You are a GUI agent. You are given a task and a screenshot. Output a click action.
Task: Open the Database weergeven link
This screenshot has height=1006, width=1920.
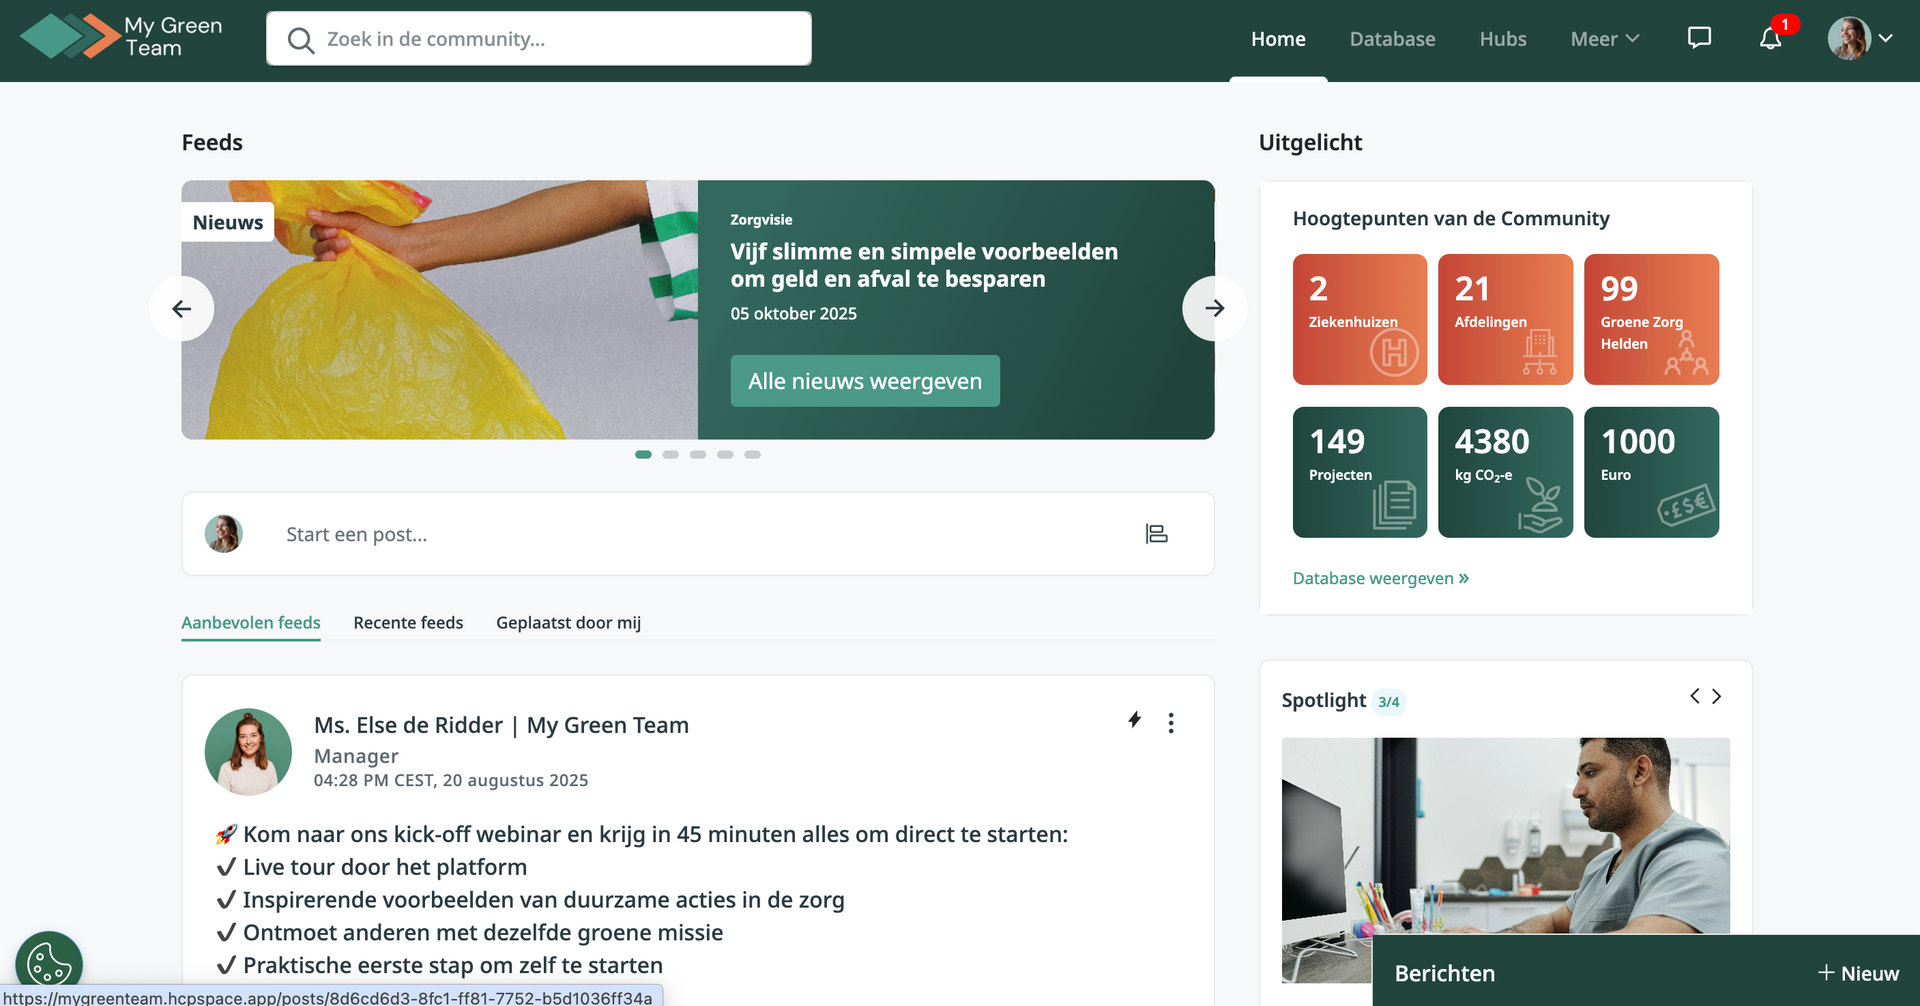click(x=1380, y=578)
